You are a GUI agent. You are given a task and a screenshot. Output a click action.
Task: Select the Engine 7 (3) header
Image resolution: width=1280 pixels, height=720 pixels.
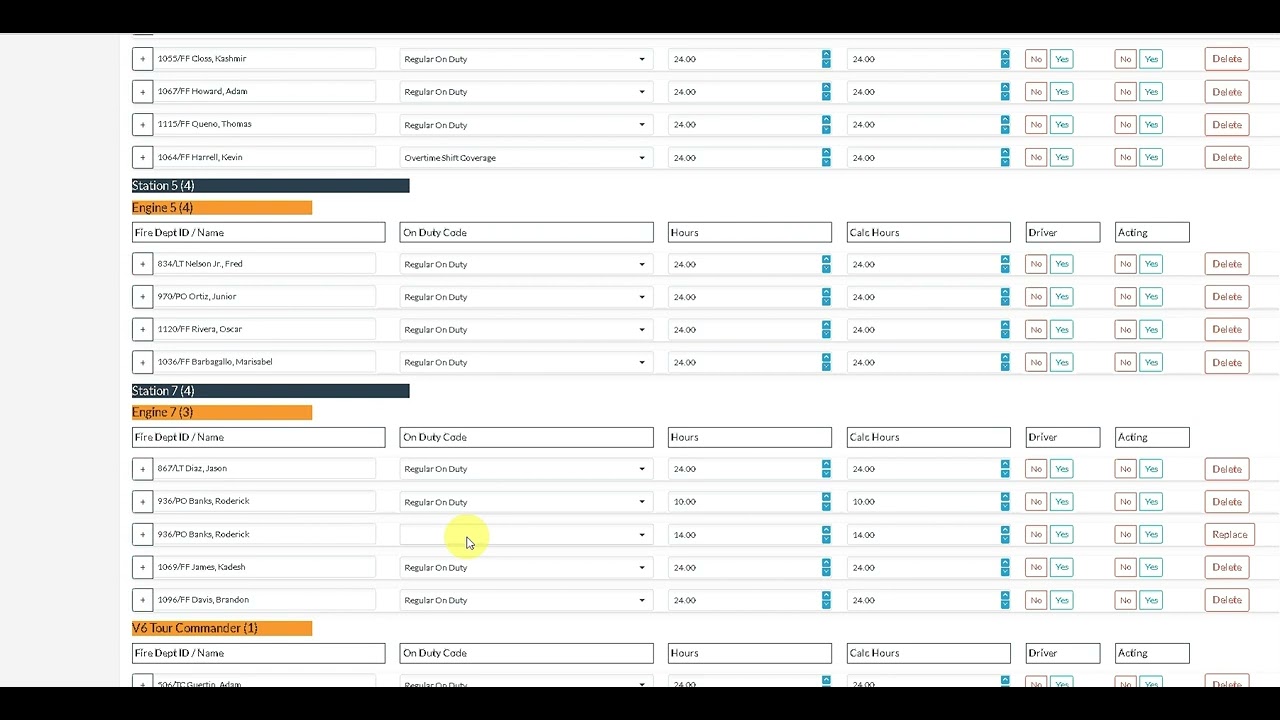(x=222, y=412)
